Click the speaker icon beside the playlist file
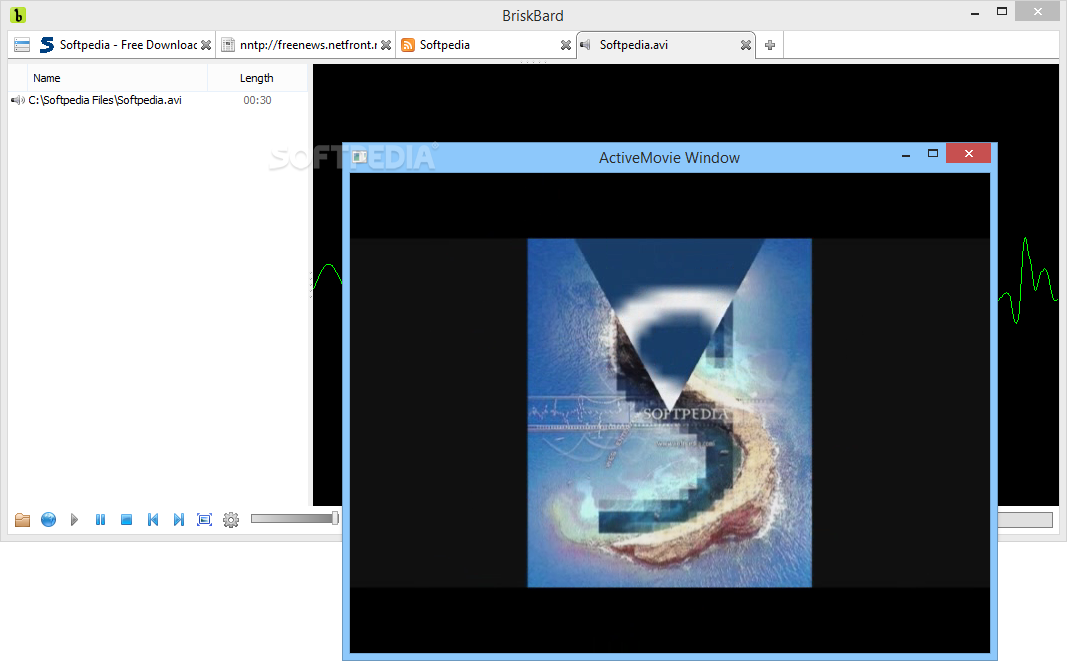This screenshot has width=1067, height=661. click(x=18, y=100)
